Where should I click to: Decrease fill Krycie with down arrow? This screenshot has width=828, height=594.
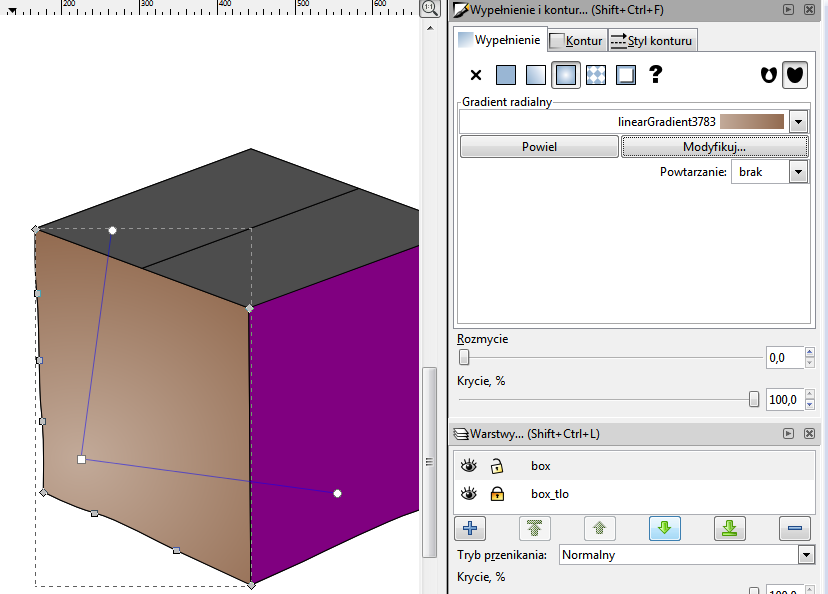(810, 405)
